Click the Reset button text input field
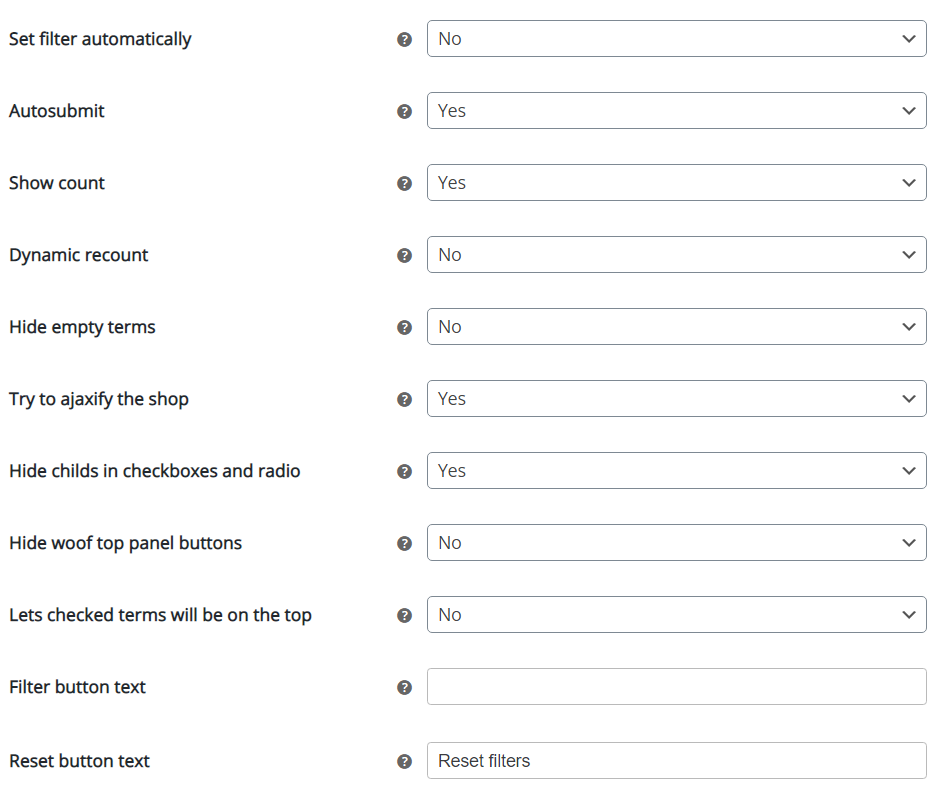The width and height of the screenshot is (944, 809). tap(676, 761)
